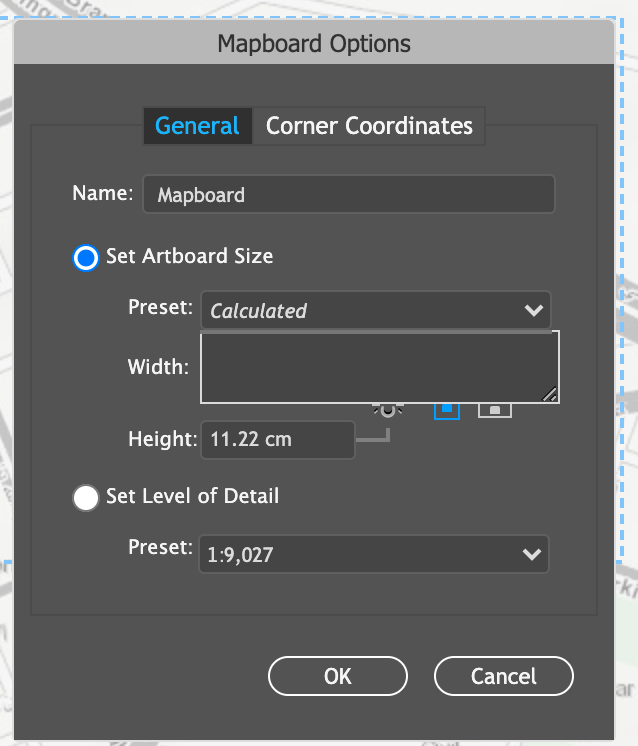Enable the Set Artboard Size radio button
The width and height of the screenshot is (638, 746).
[x=87, y=257]
